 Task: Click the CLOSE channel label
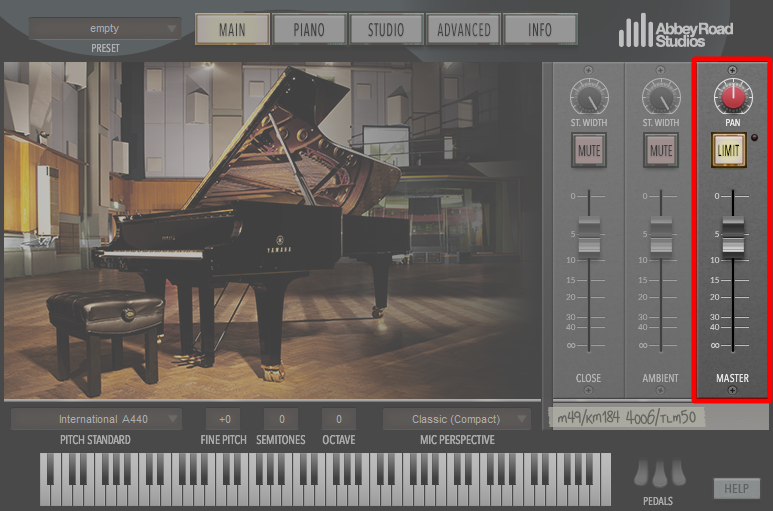(589, 378)
